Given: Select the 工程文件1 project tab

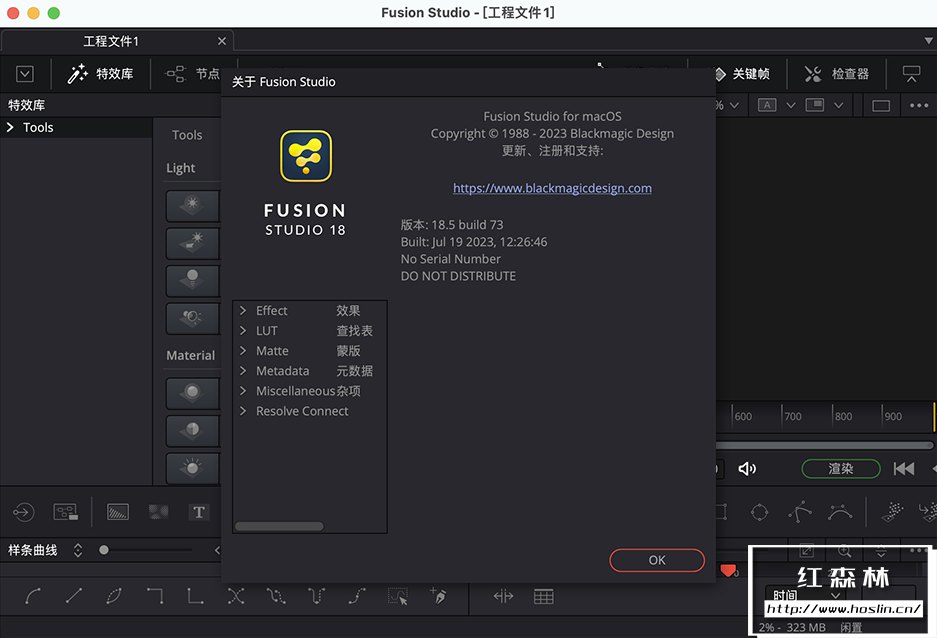Looking at the screenshot, I should coord(117,41).
